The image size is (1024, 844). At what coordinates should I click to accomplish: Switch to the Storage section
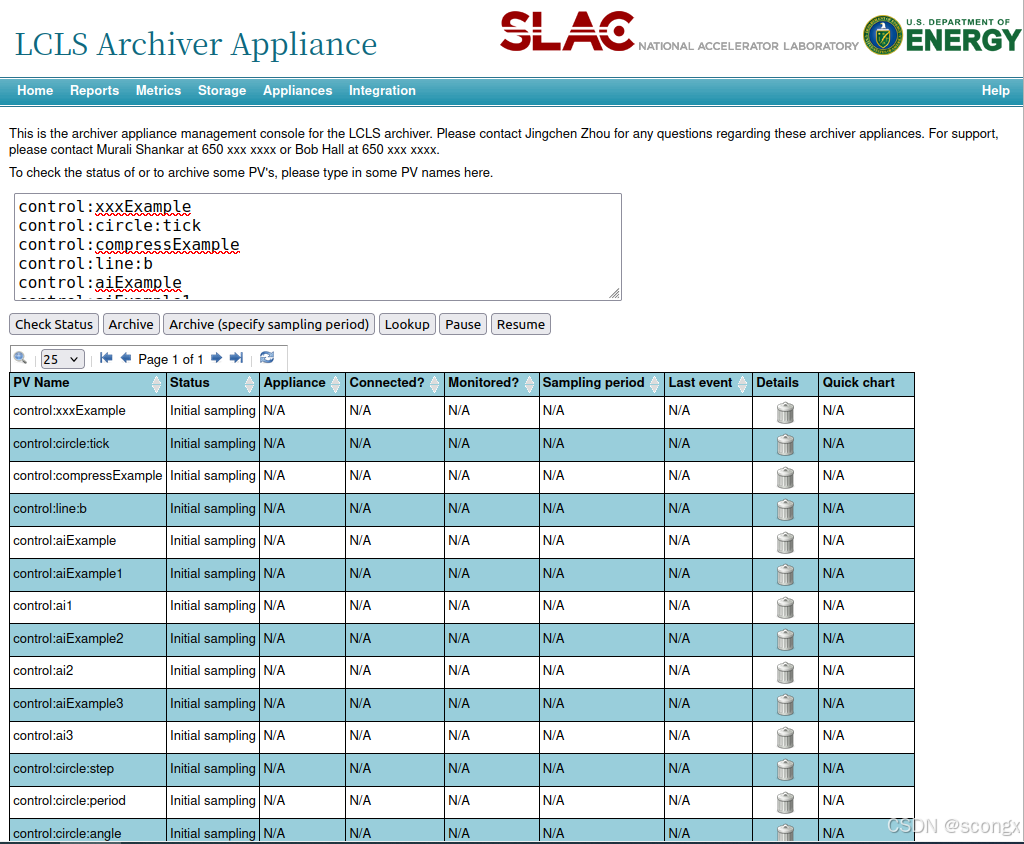click(221, 90)
